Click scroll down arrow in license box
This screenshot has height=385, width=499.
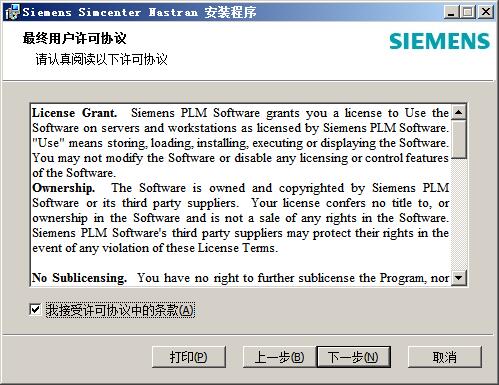[x=459, y=277]
